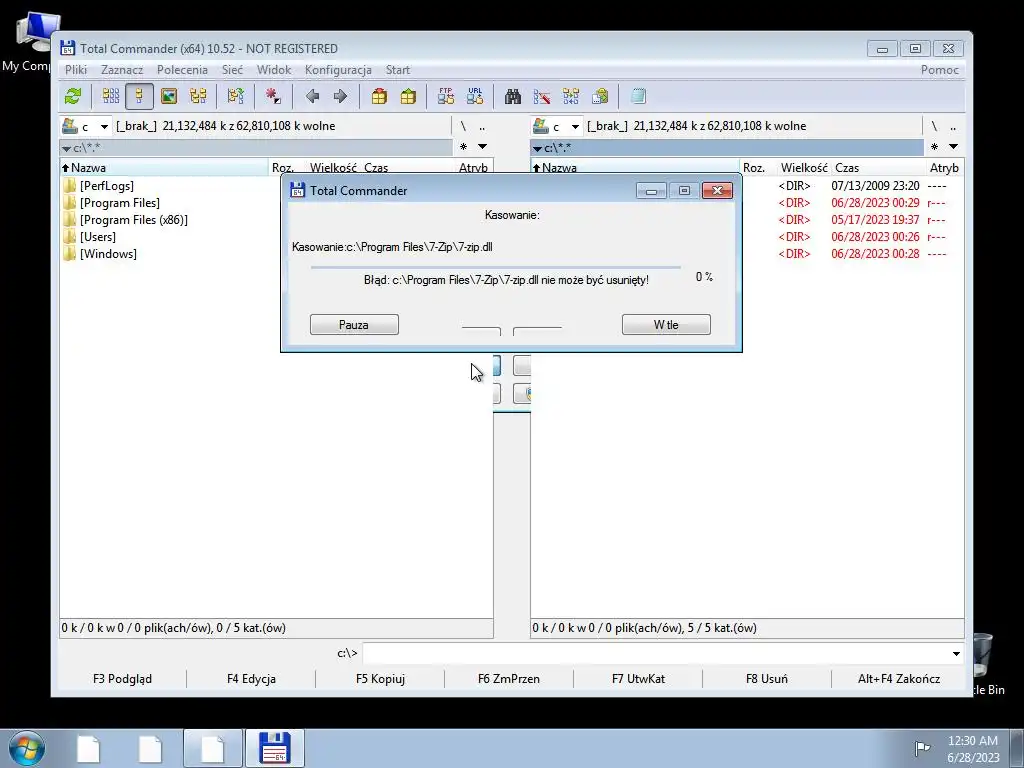This screenshot has height=768, width=1024.
Task: Click the invert selection toolbar icon
Action: (236, 97)
